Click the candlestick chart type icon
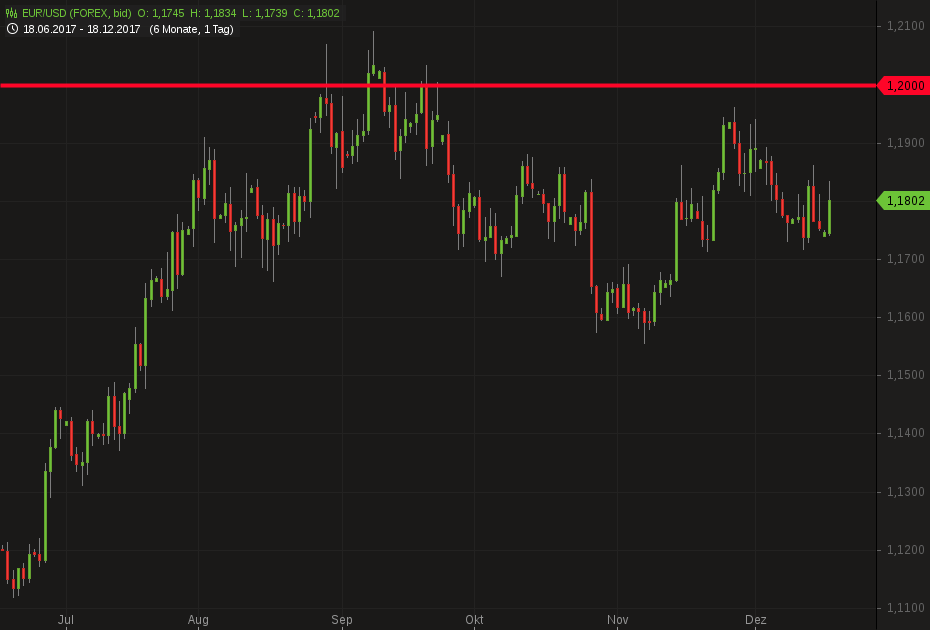Image resolution: width=930 pixels, height=630 pixels. (12, 13)
